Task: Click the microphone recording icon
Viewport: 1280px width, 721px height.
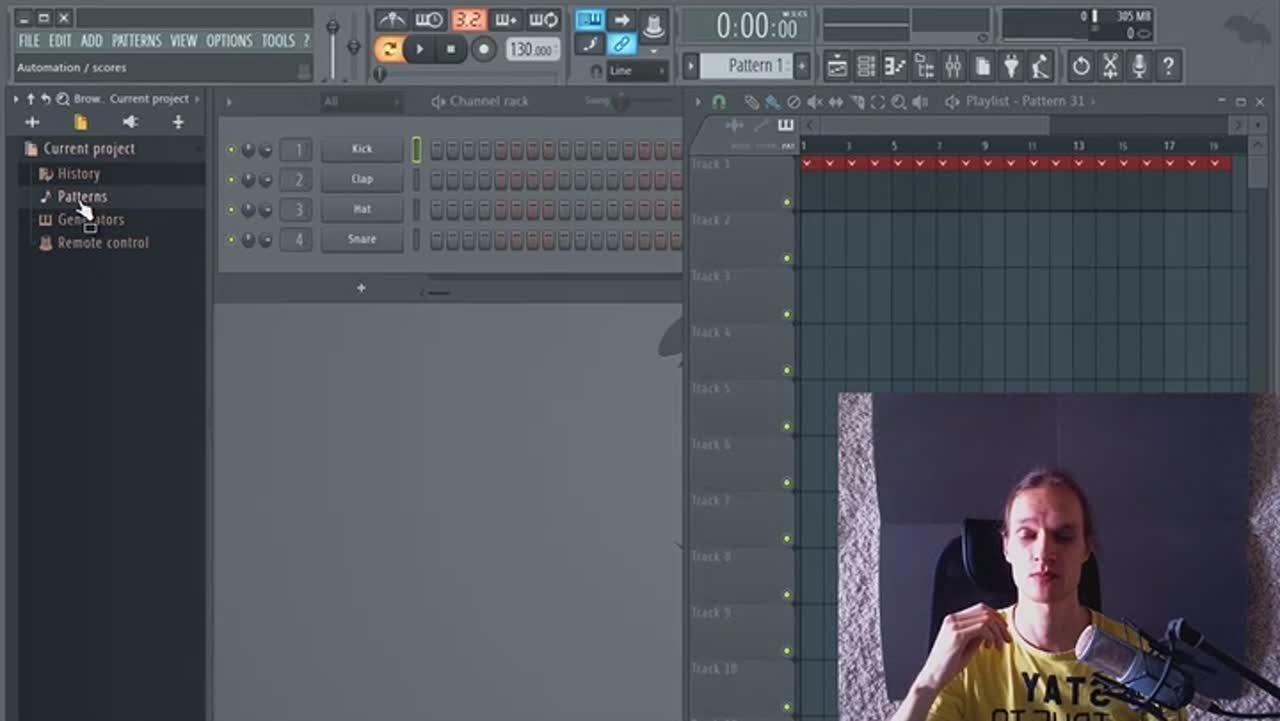Action: pyautogui.click(x=1138, y=66)
